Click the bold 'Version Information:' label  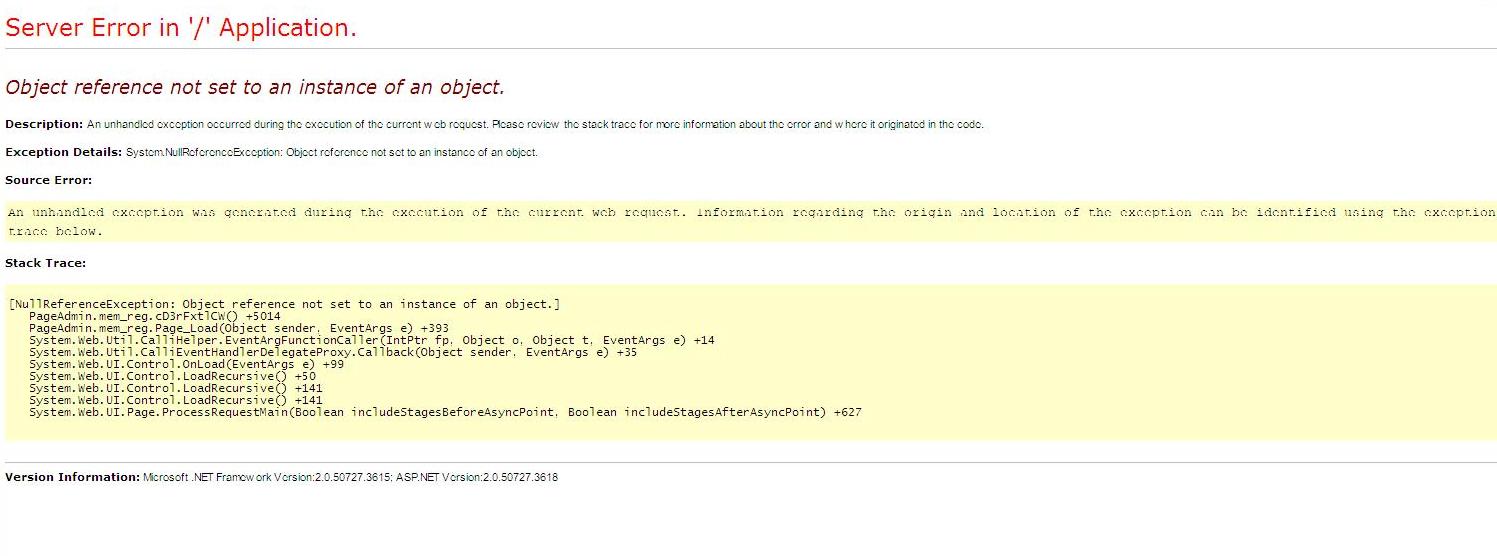click(72, 477)
